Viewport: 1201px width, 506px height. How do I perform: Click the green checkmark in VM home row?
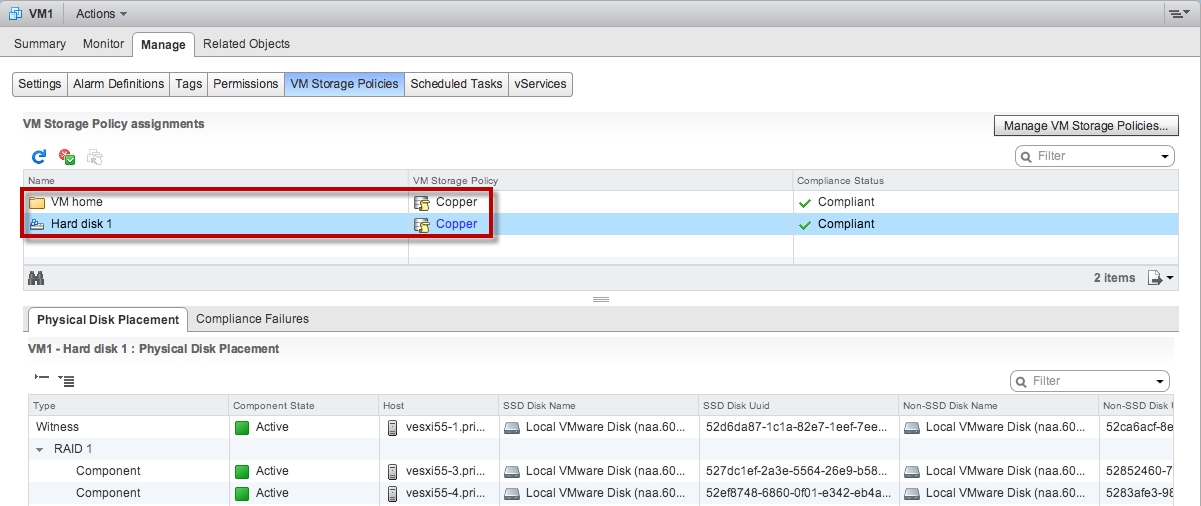[x=805, y=203]
